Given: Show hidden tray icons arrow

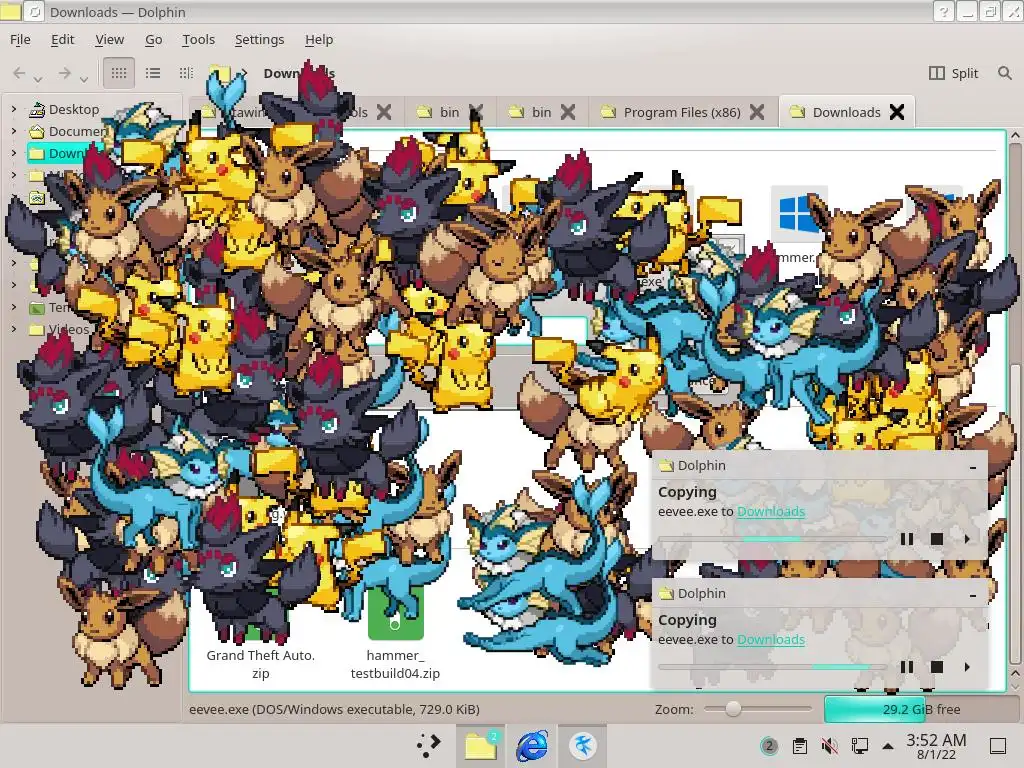Looking at the screenshot, I should pos(888,746).
